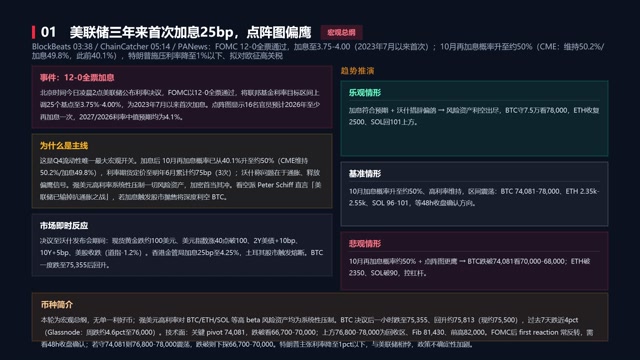Click the 悲观情形 heading
The height and width of the screenshot is (360, 640).
(x=364, y=244)
